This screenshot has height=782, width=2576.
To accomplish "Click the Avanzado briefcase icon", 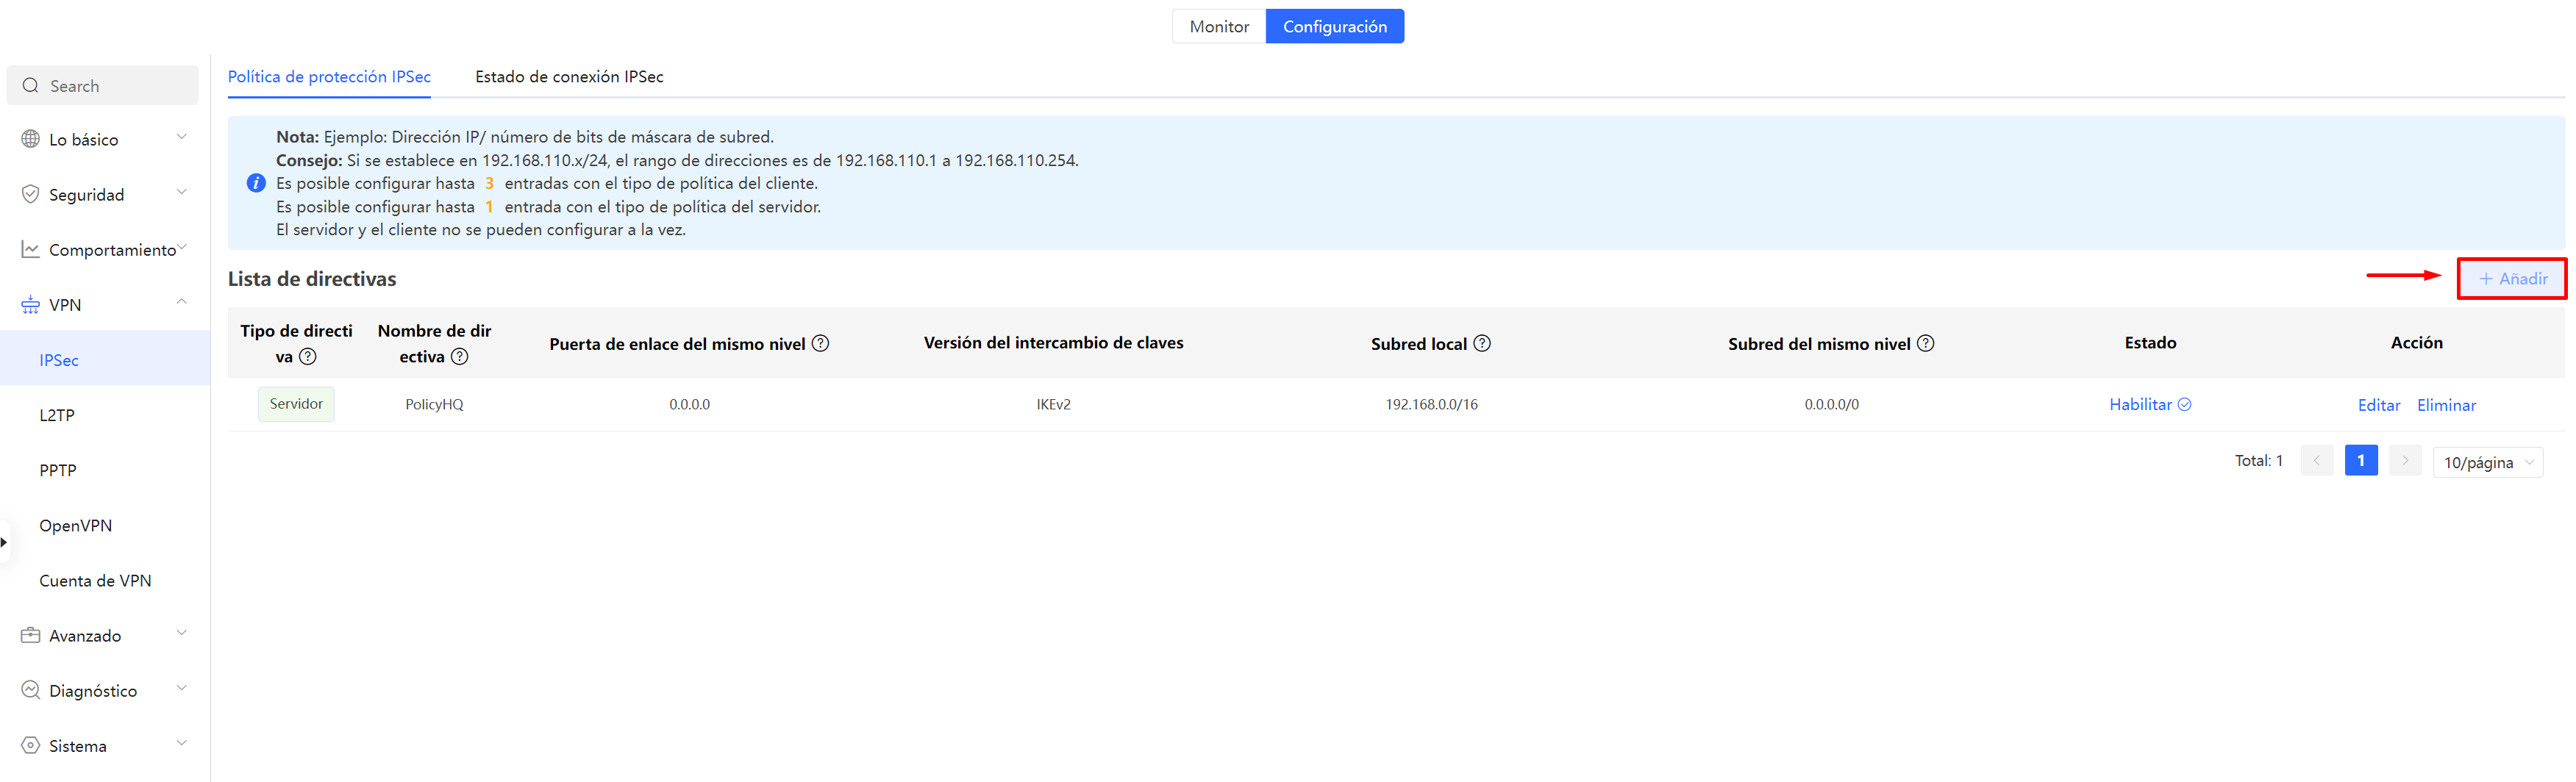I will (x=30, y=634).
